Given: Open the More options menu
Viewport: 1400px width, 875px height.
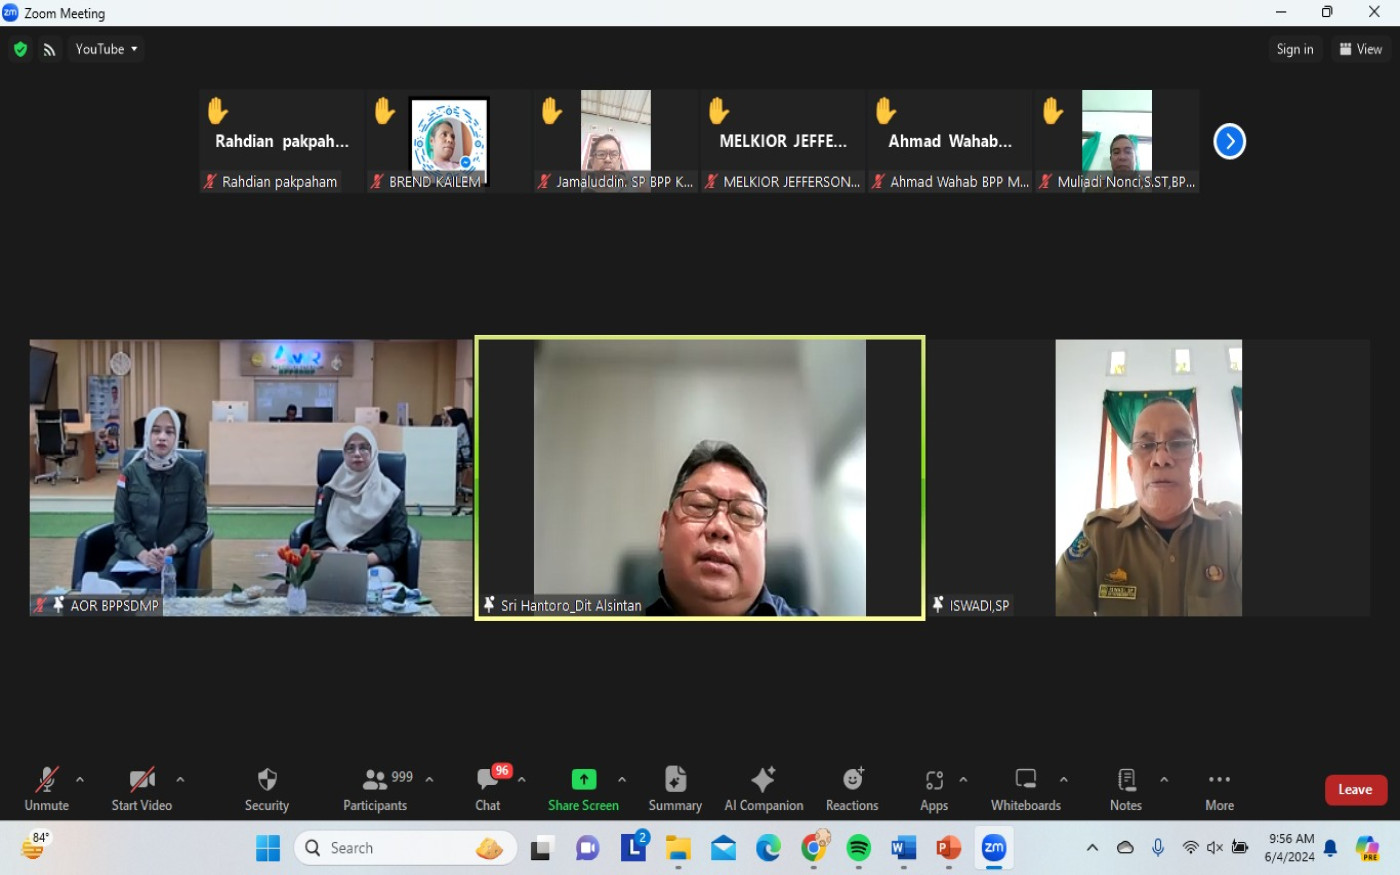Looking at the screenshot, I should click(x=1219, y=789).
